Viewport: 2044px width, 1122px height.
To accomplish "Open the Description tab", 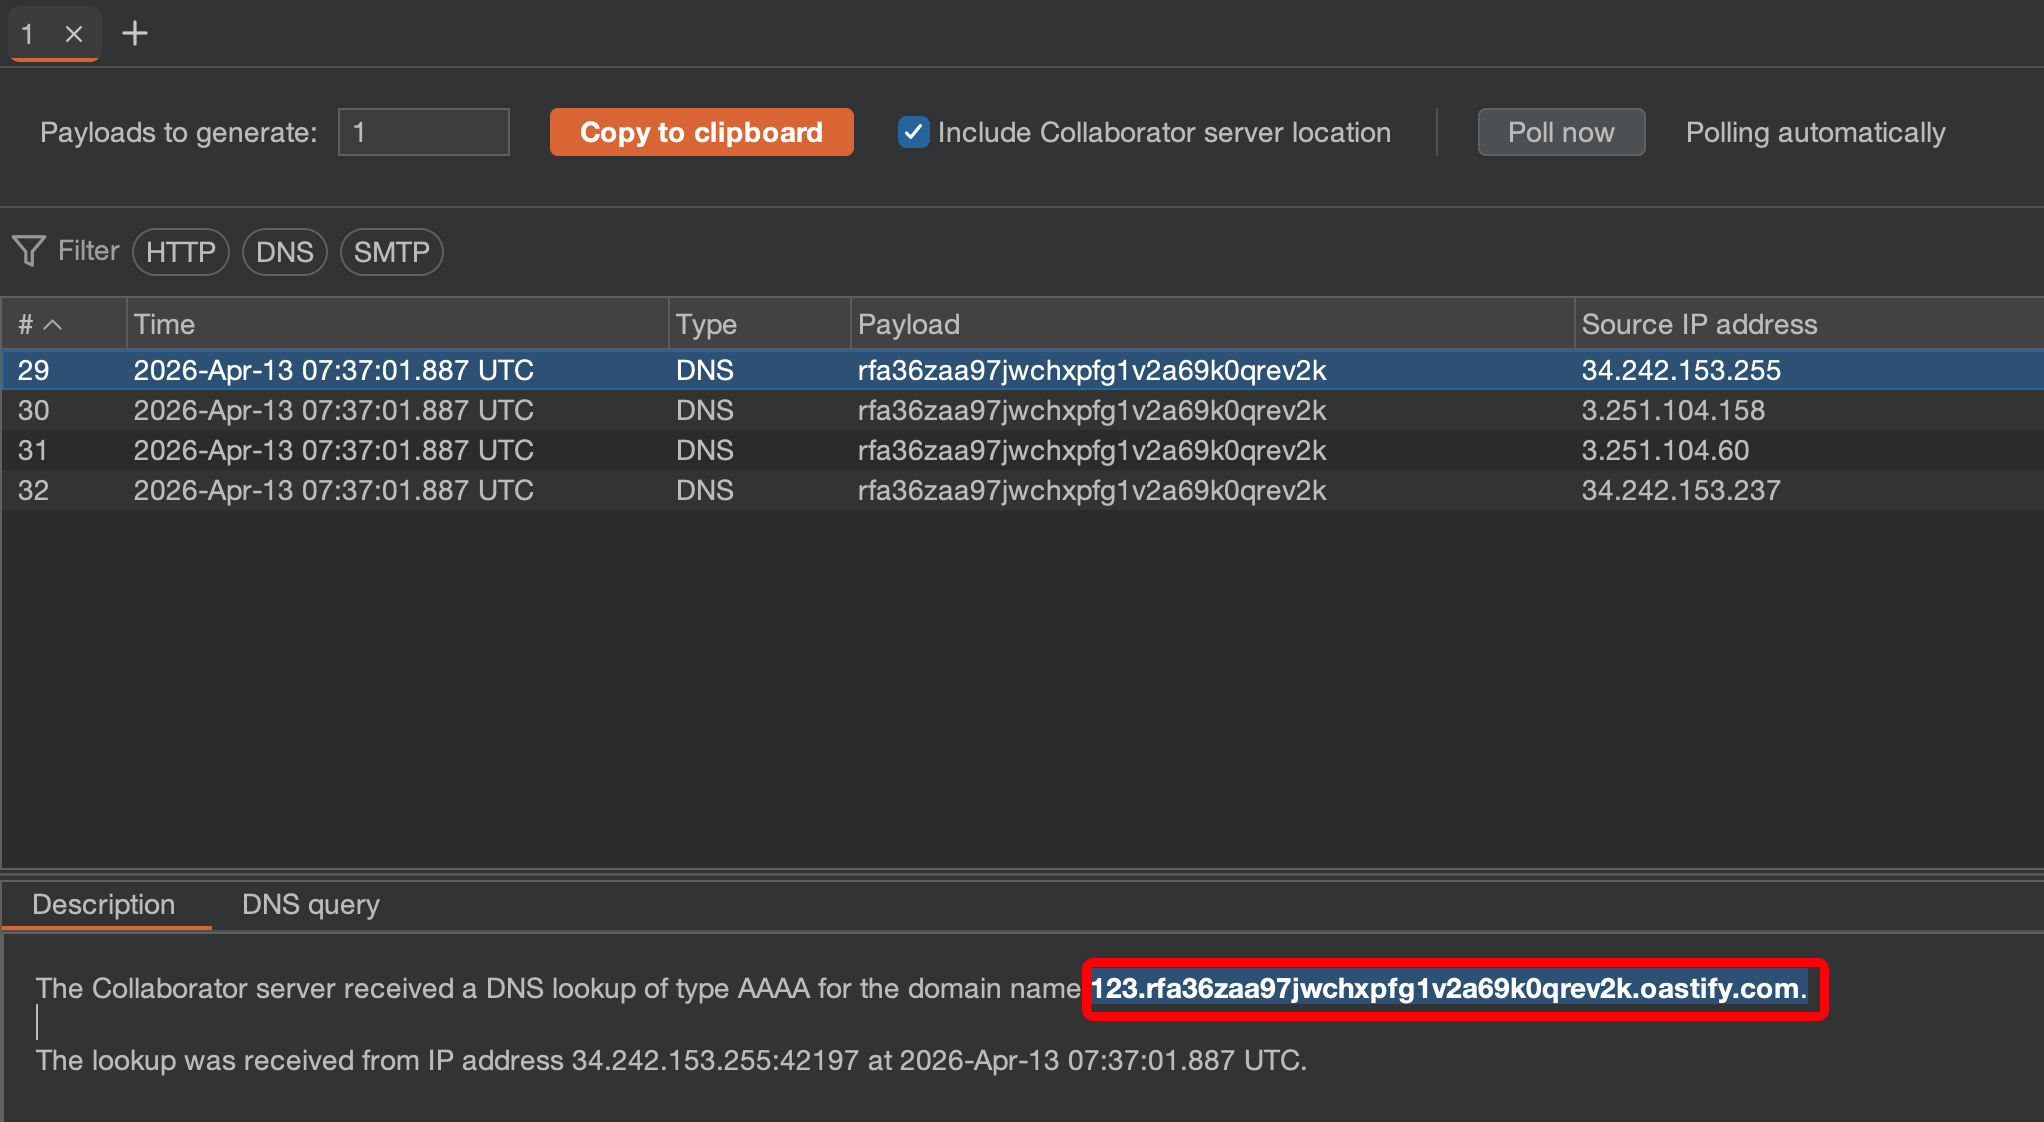I will (x=104, y=905).
